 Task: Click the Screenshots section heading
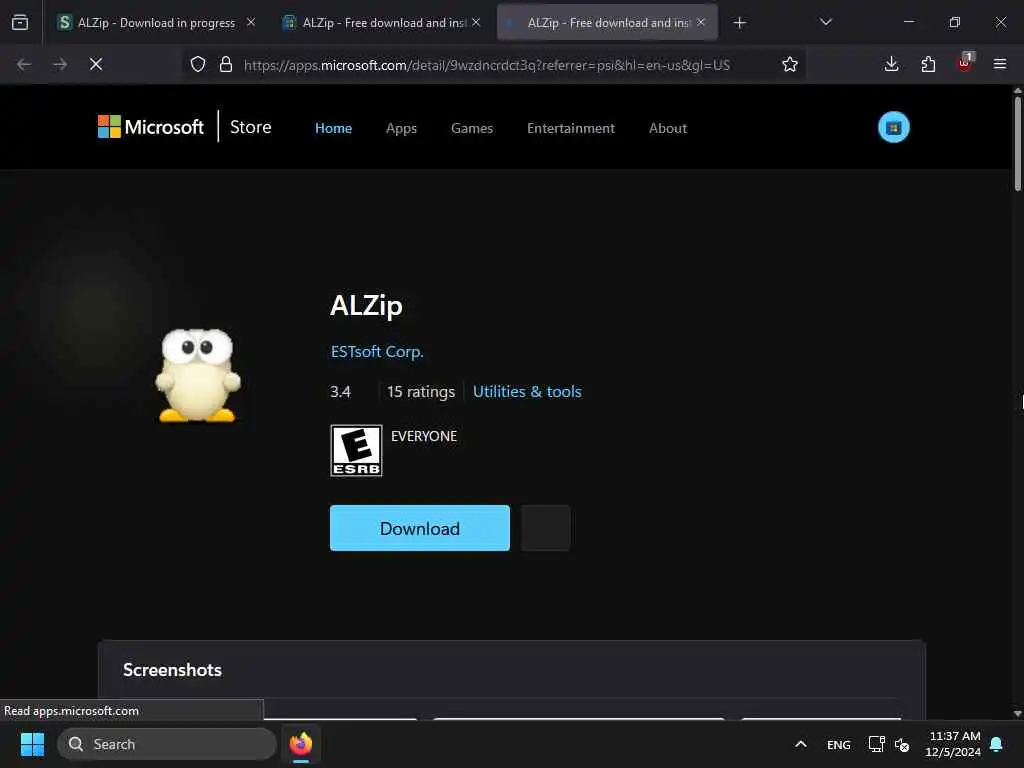pyautogui.click(x=172, y=669)
